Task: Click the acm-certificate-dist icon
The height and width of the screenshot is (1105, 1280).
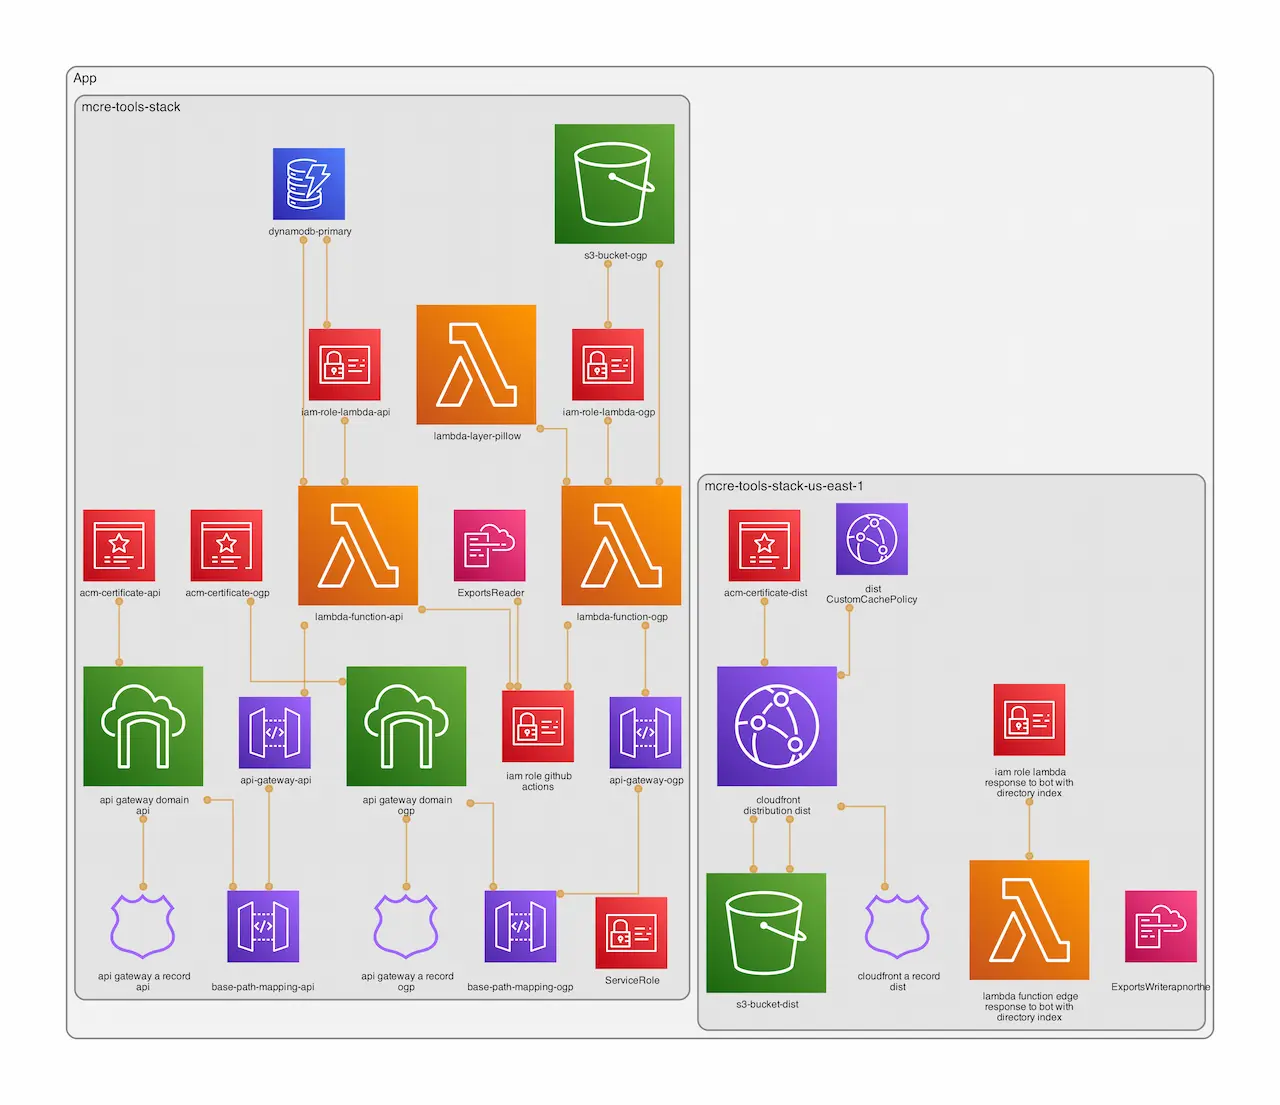Action: 765,545
